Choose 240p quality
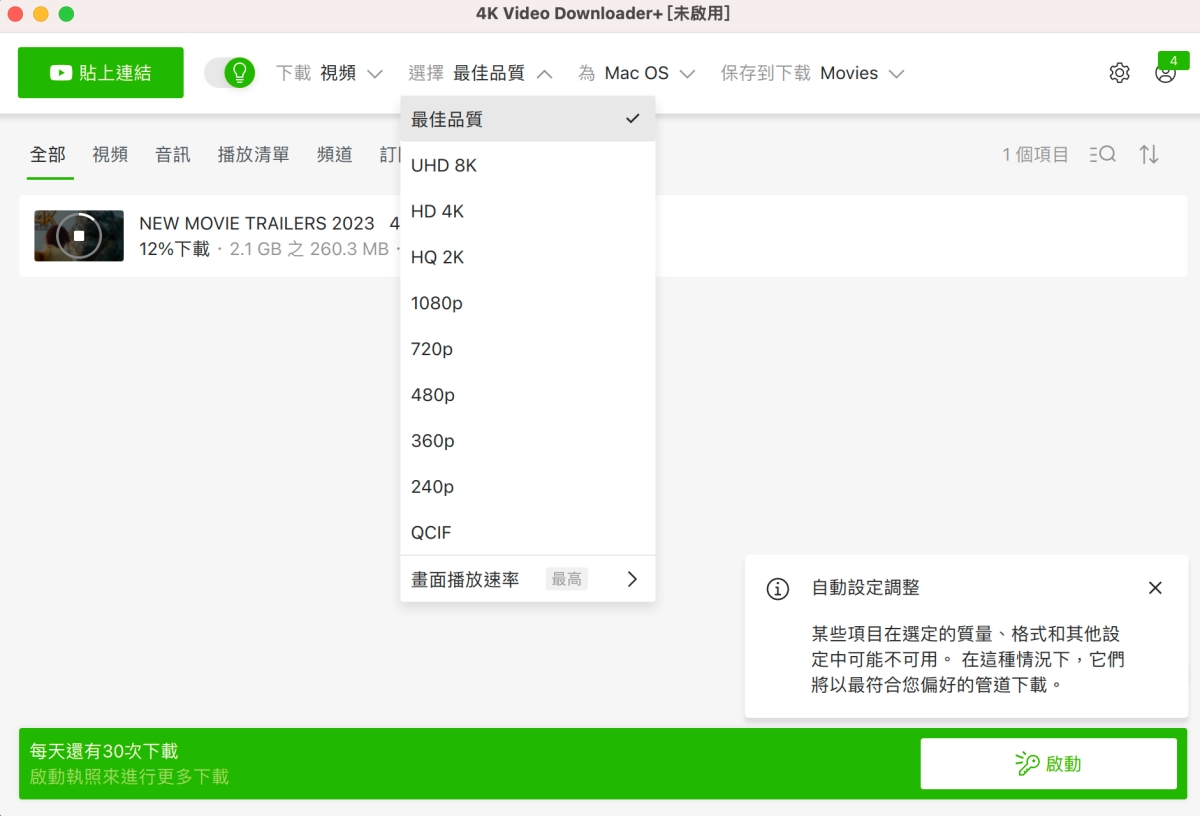 [528, 487]
